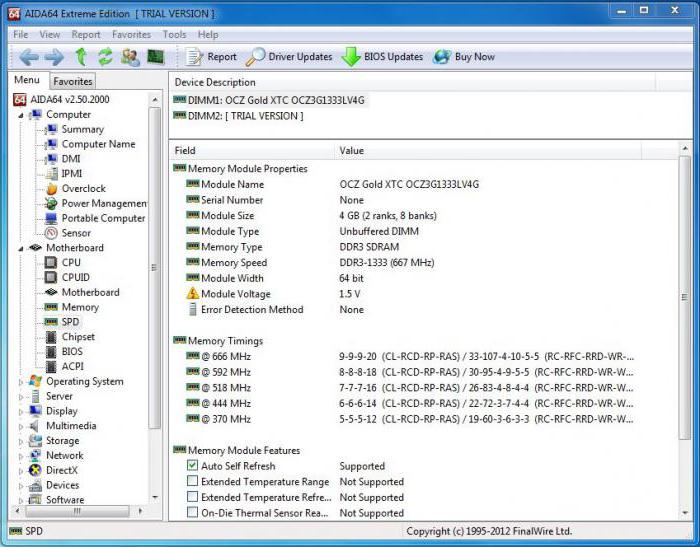700x547 pixels.
Task: Open Report from the toolbar
Action: (211, 57)
